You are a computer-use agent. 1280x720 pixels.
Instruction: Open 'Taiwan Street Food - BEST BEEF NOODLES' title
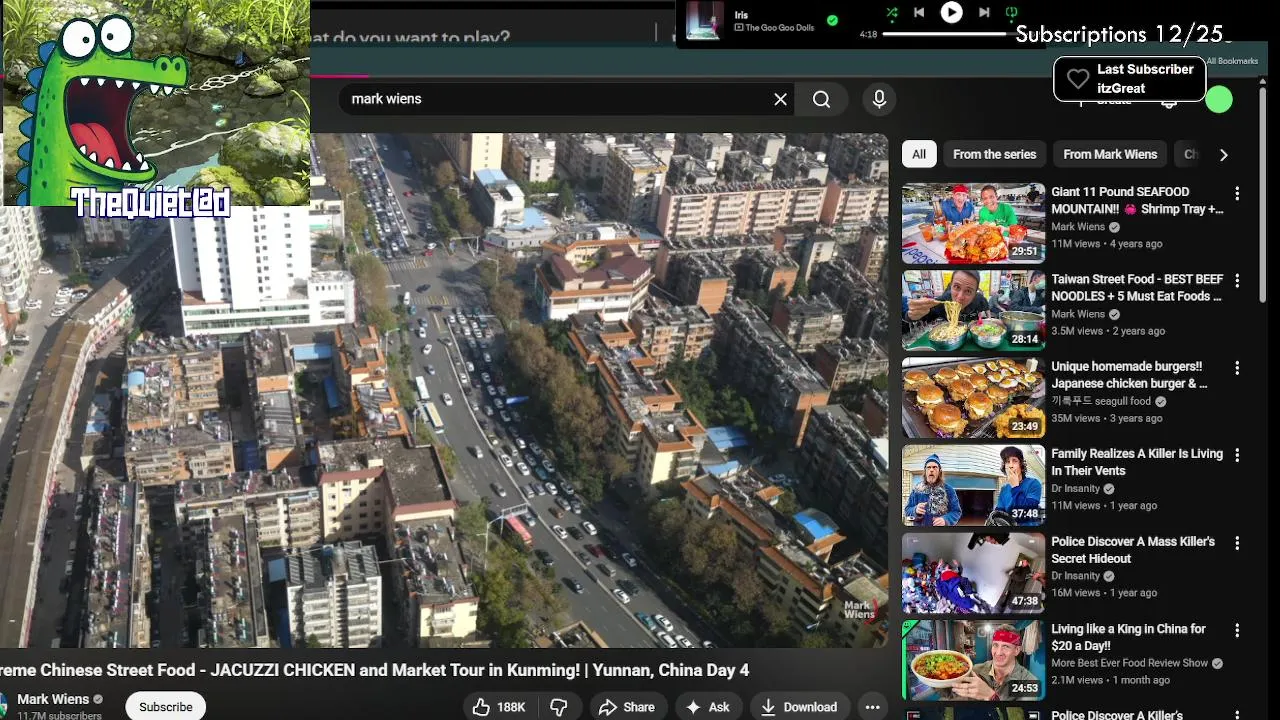click(1137, 288)
